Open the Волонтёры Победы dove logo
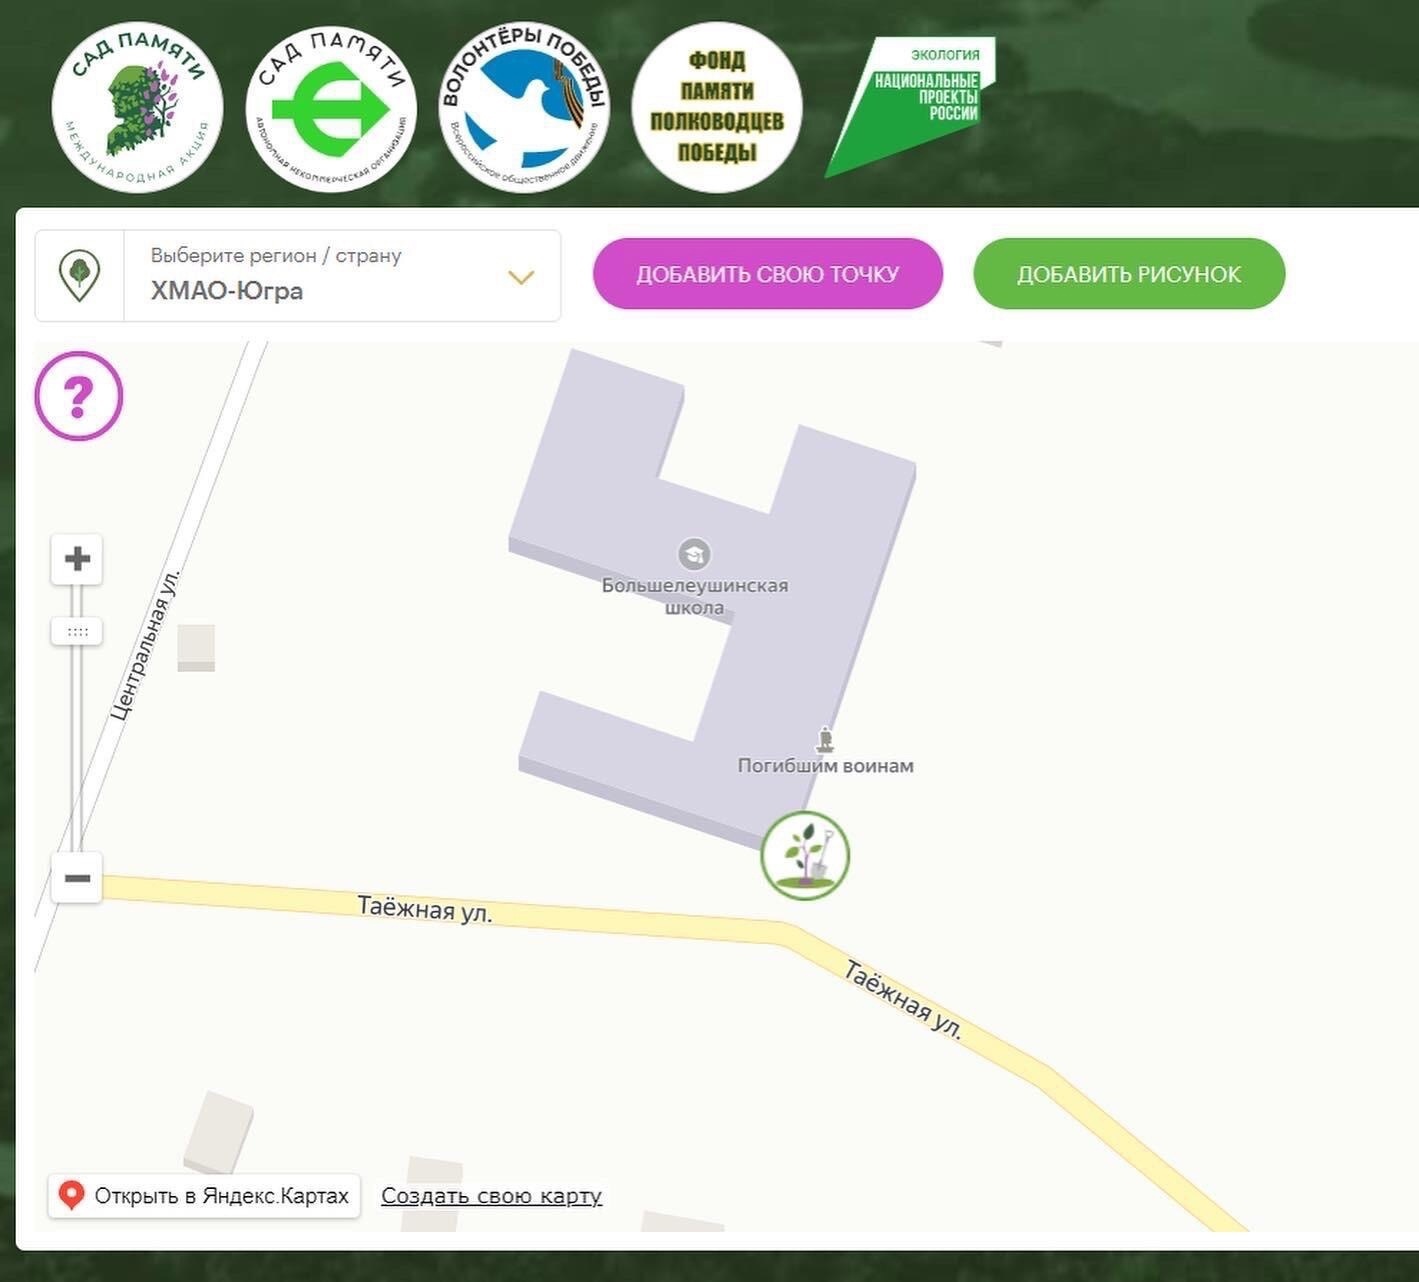Viewport: 1419px width, 1282px height. [x=524, y=109]
